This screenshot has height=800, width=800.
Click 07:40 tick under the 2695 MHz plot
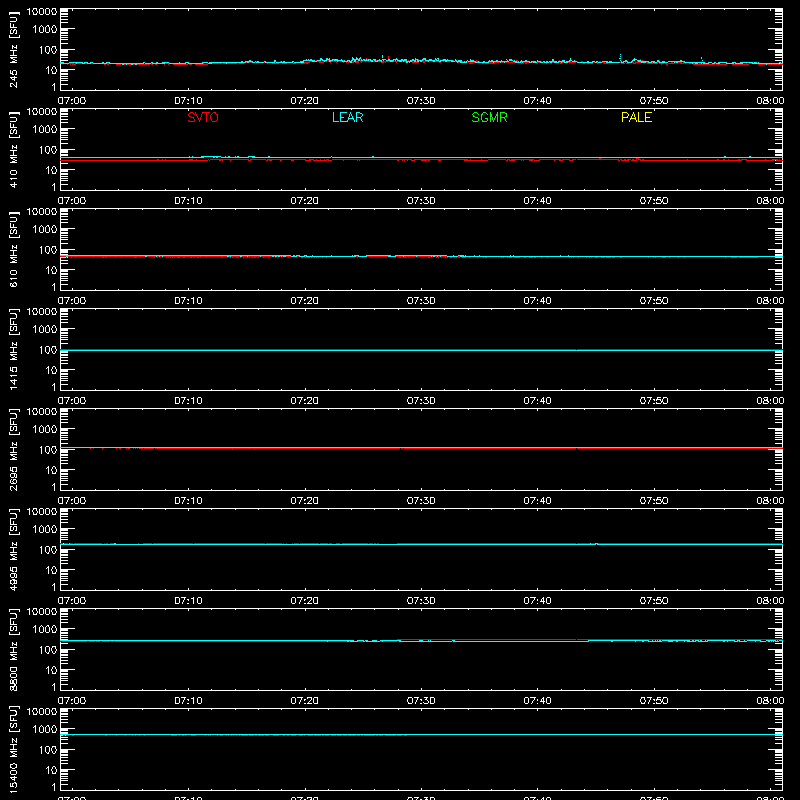[x=537, y=501]
